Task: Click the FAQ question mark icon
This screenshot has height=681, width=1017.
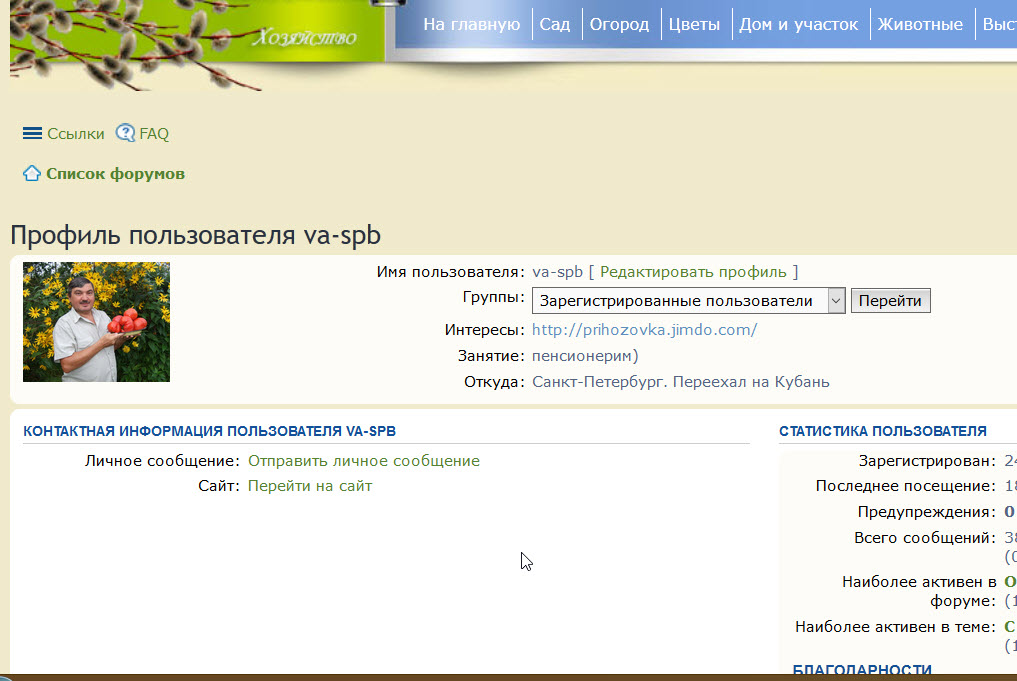Action: [125, 133]
